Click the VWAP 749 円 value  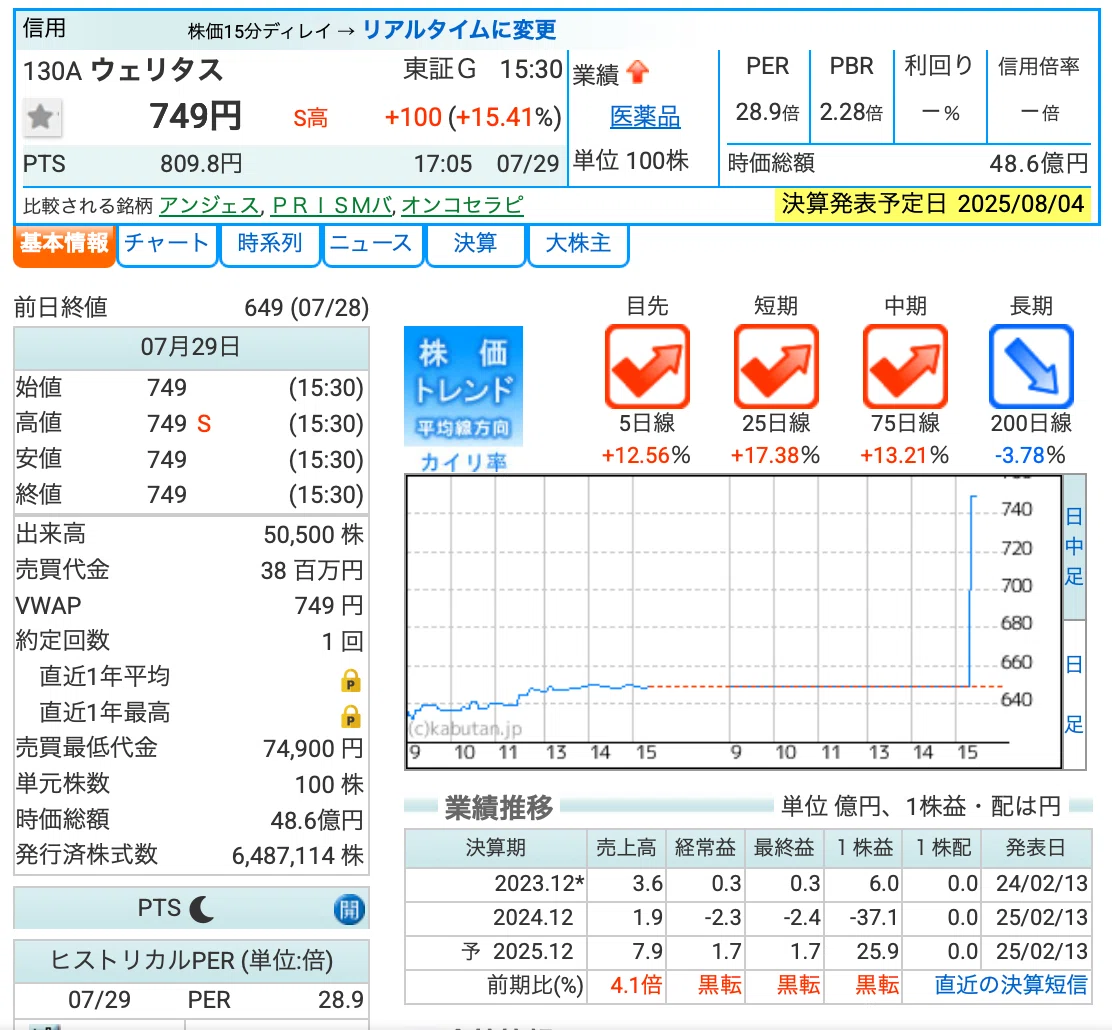click(329, 606)
